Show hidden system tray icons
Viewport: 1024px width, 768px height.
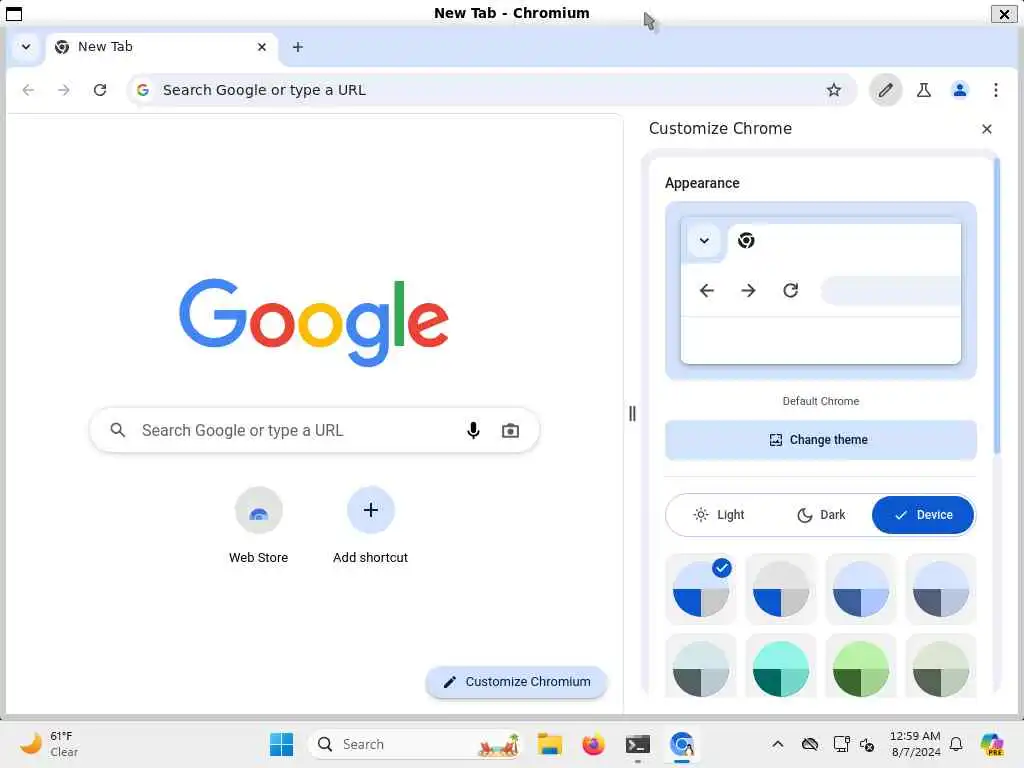777,744
